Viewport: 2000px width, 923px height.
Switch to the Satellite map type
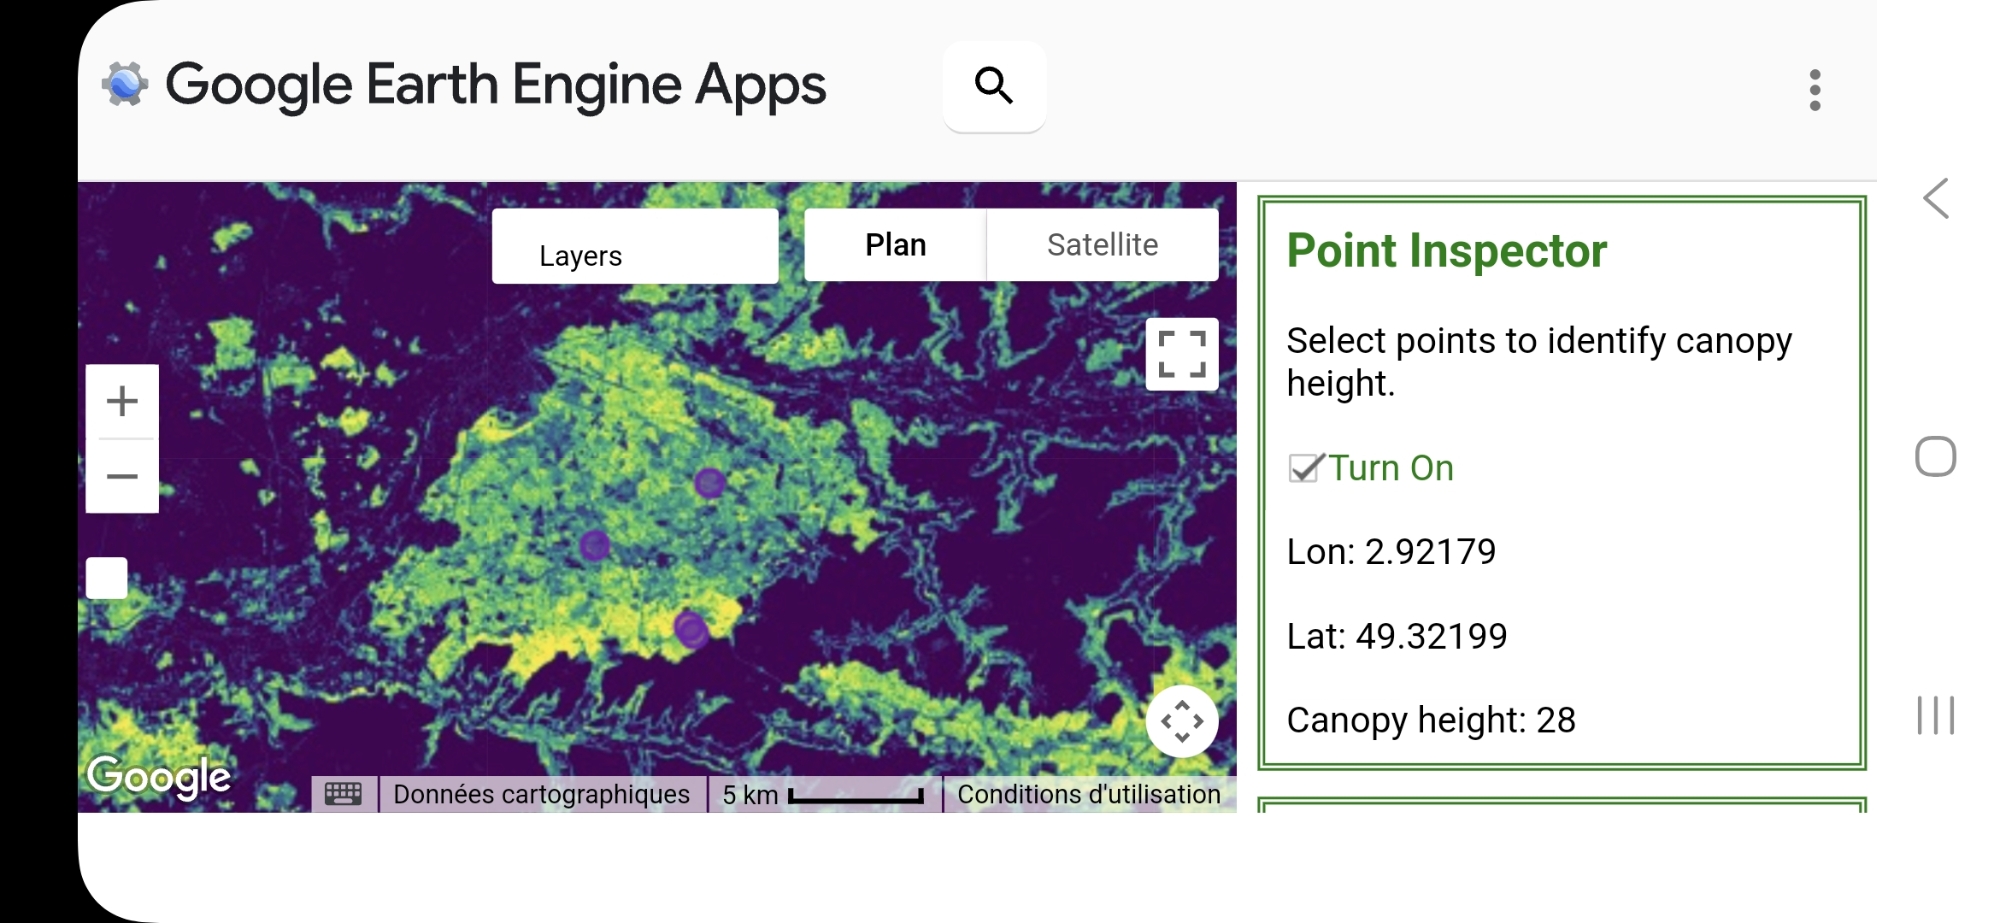click(x=1102, y=245)
